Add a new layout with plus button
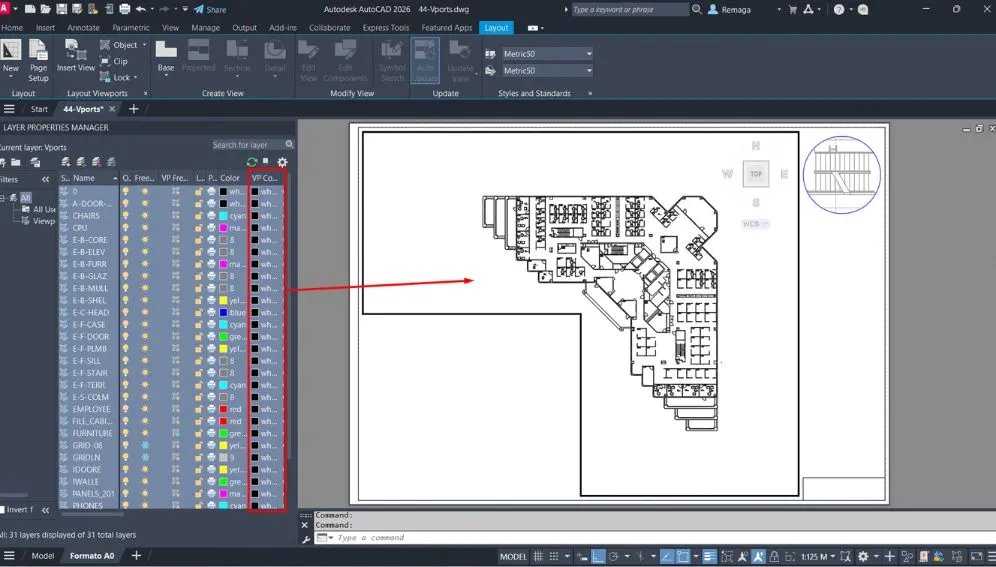996x567 pixels. pos(136,556)
